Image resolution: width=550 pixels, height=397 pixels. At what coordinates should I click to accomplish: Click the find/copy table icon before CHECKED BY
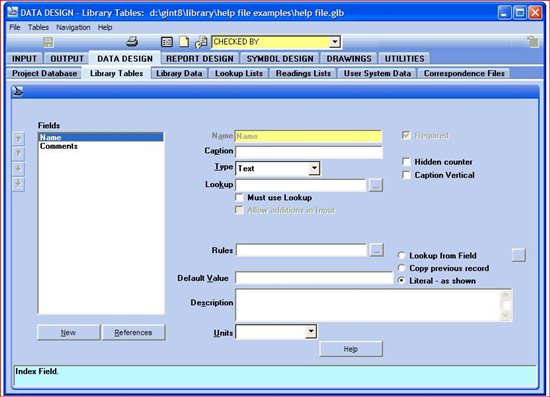201,42
